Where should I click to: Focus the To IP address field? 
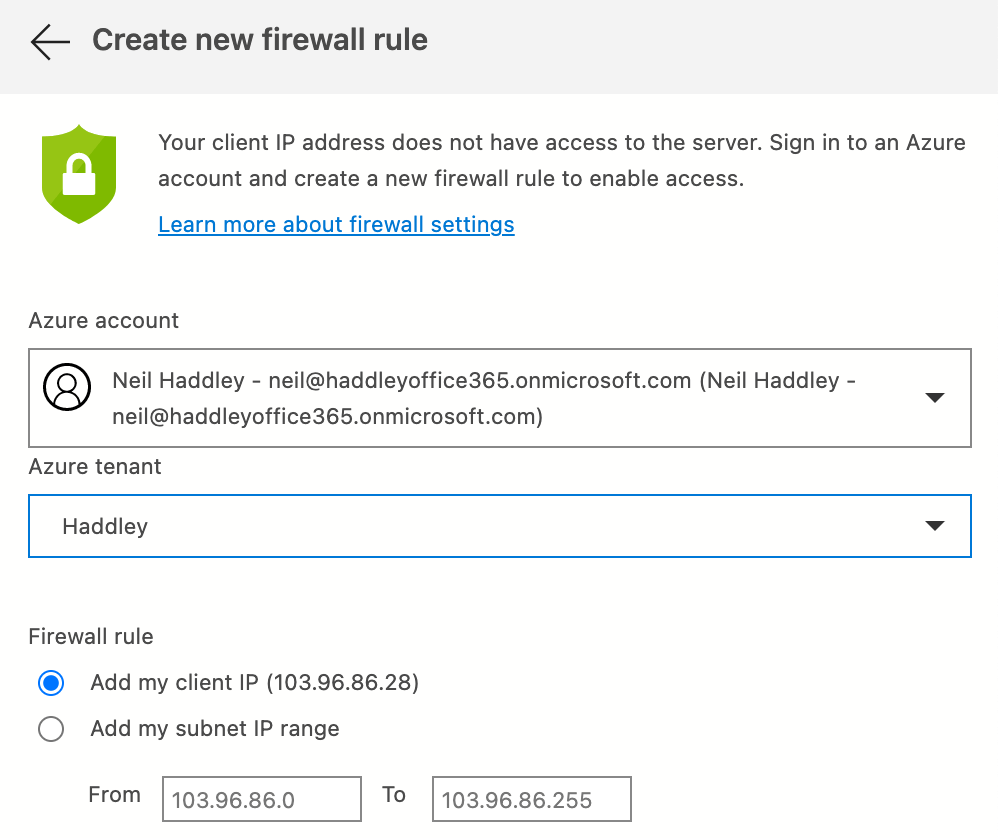pos(531,800)
